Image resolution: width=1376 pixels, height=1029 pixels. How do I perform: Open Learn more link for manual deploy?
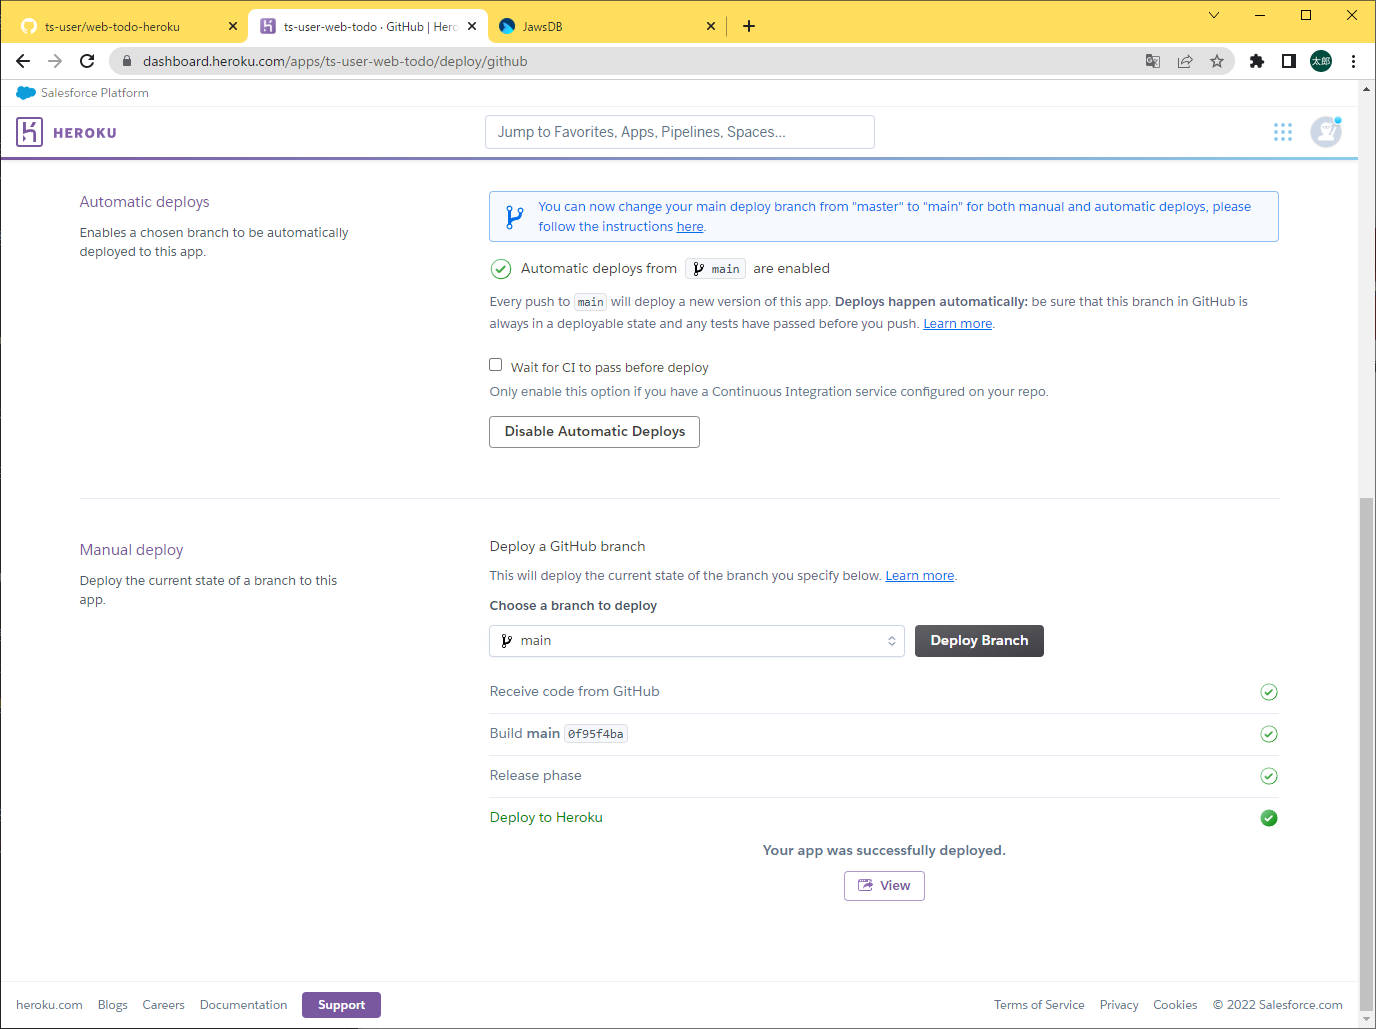point(919,576)
